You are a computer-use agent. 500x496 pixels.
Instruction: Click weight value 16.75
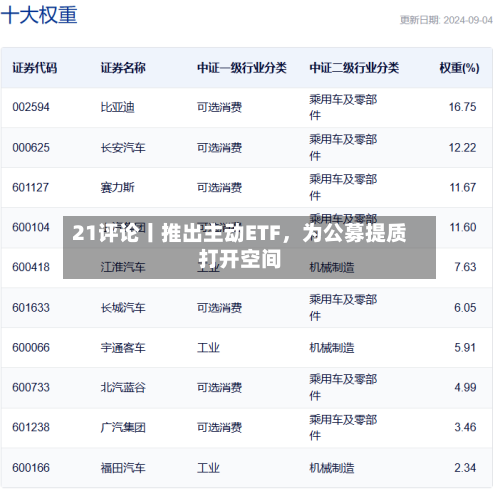462,107
